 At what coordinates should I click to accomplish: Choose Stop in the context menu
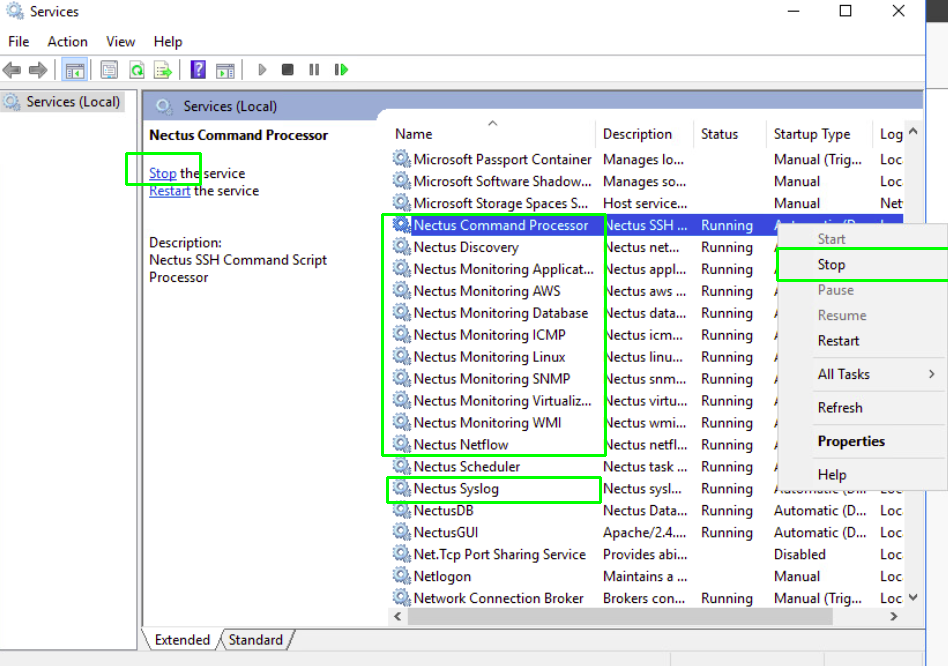(x=832, y=265)
